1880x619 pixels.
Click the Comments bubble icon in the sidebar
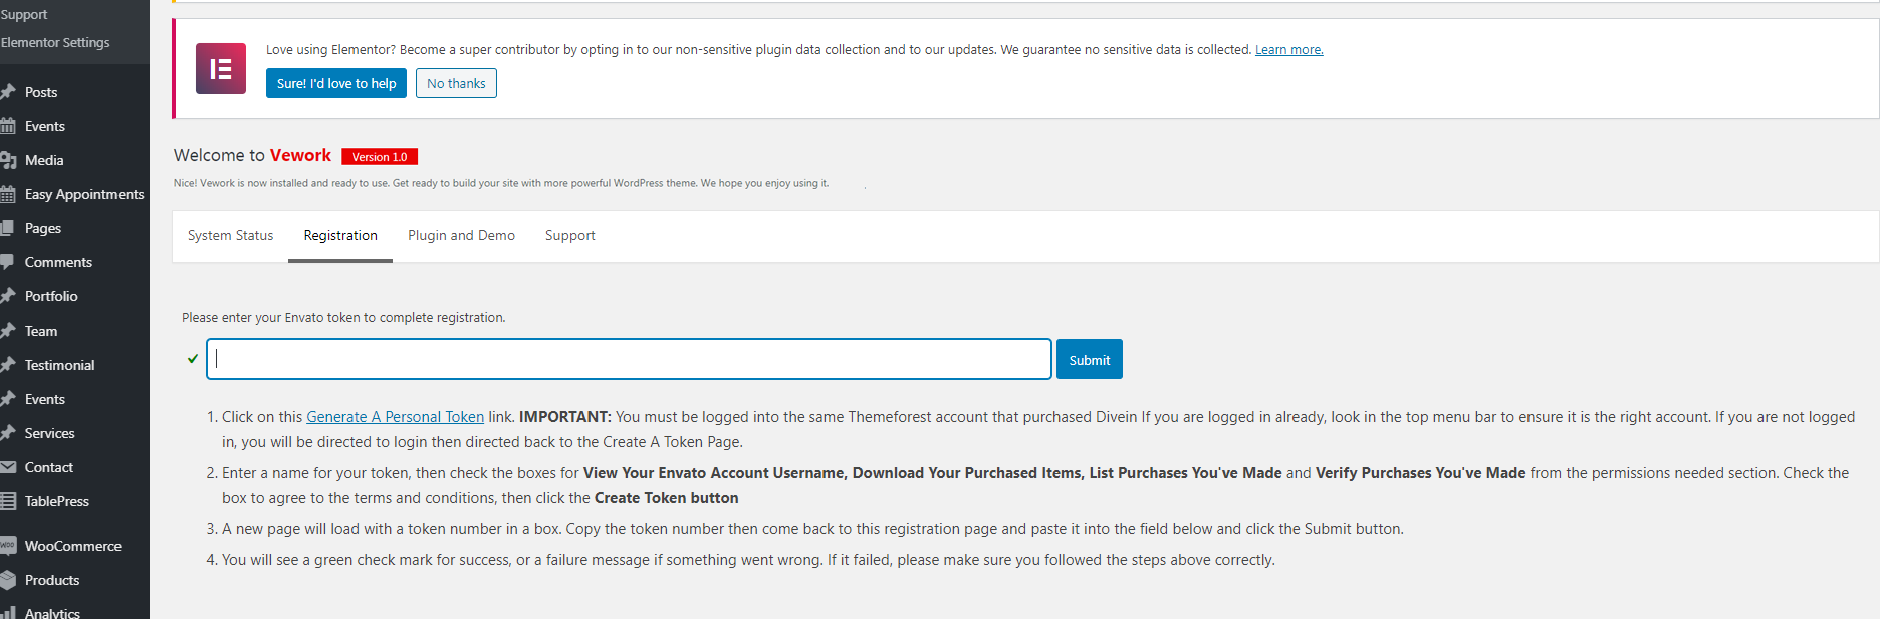(8, 262)
